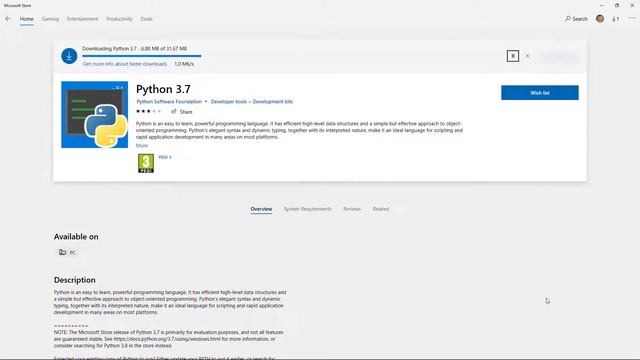640x360 pixels.
Task: Click the Description heading
Action: coord(75,280)
